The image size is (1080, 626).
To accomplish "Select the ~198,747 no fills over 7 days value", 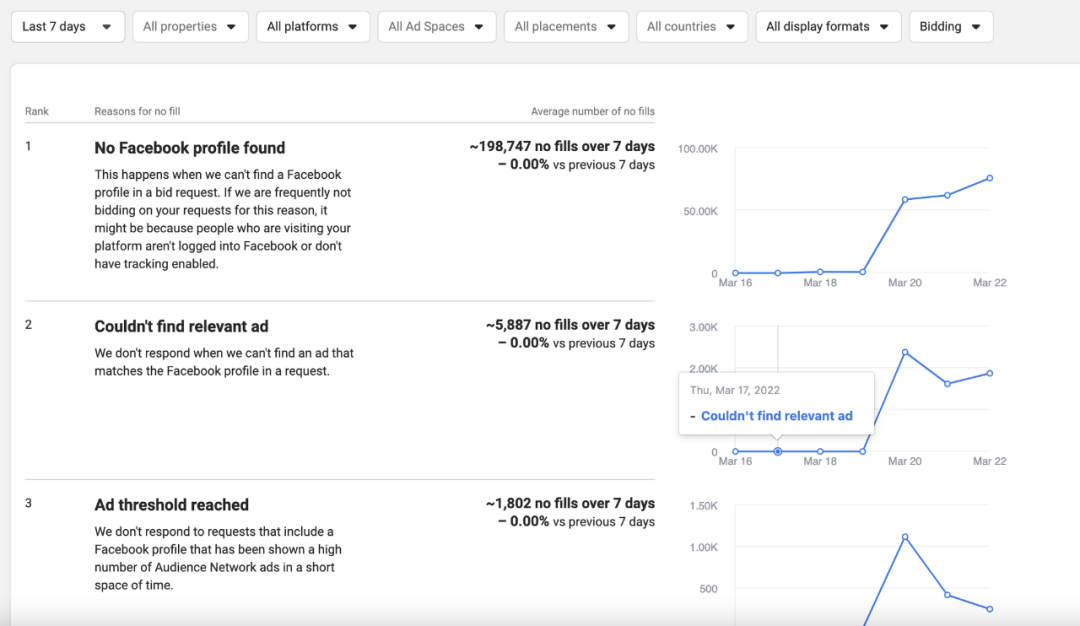I will pos(562,146).
